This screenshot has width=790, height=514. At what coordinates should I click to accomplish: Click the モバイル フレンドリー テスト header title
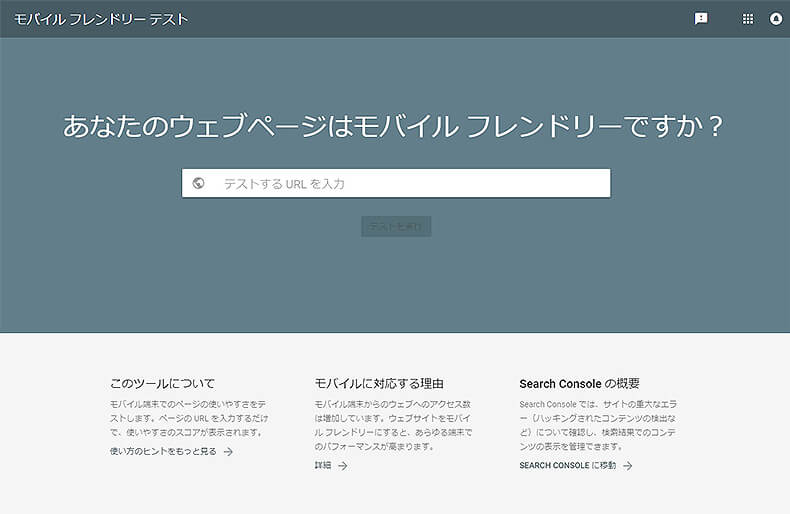pos(101,19)
